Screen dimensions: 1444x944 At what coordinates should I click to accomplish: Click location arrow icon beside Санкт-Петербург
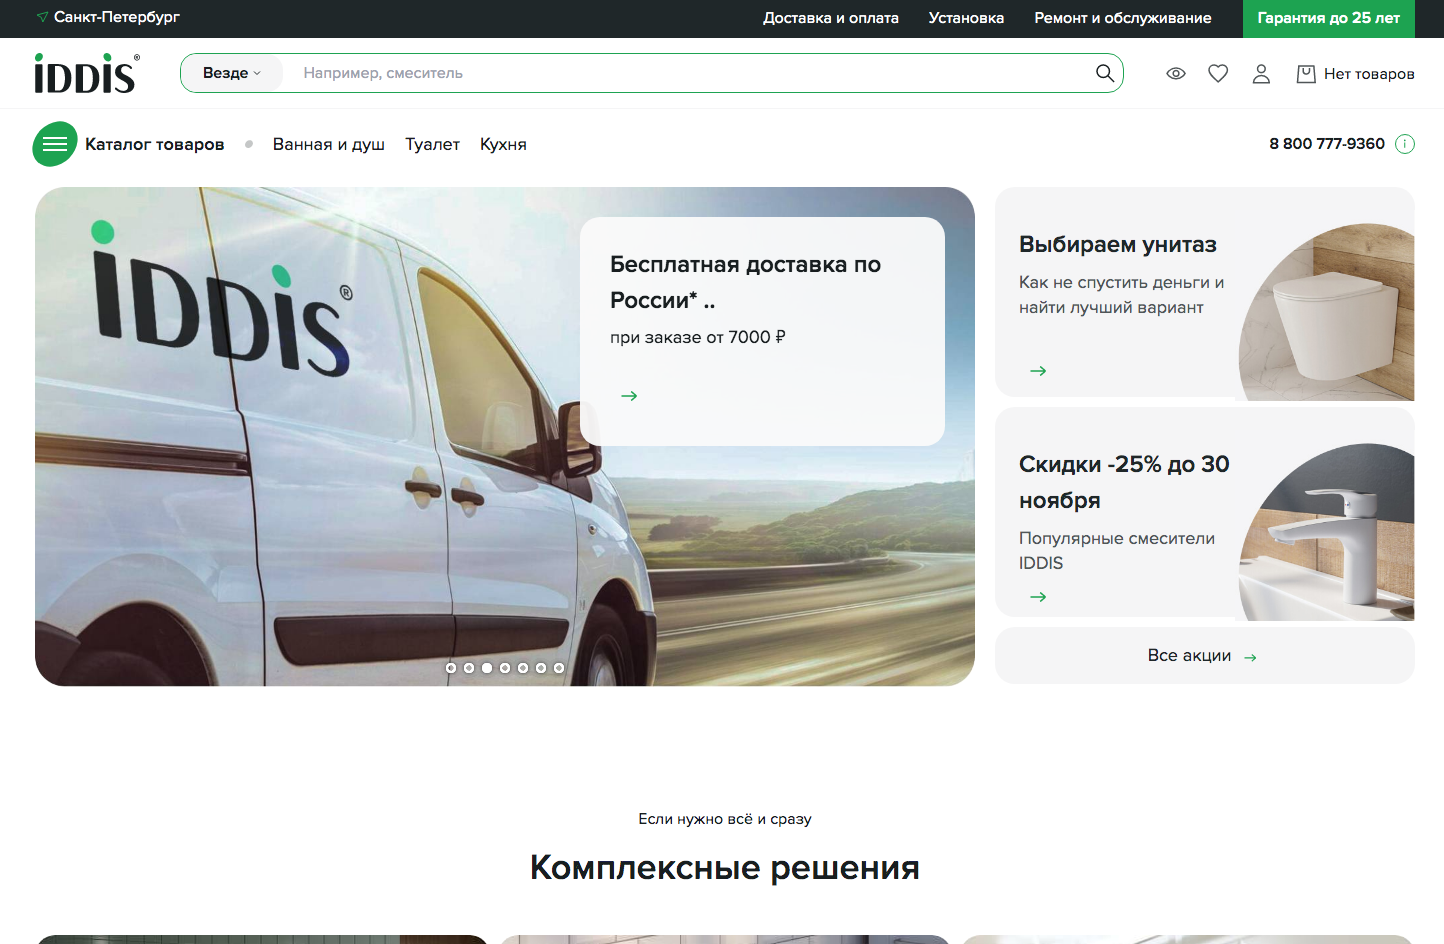pos(42,17)
